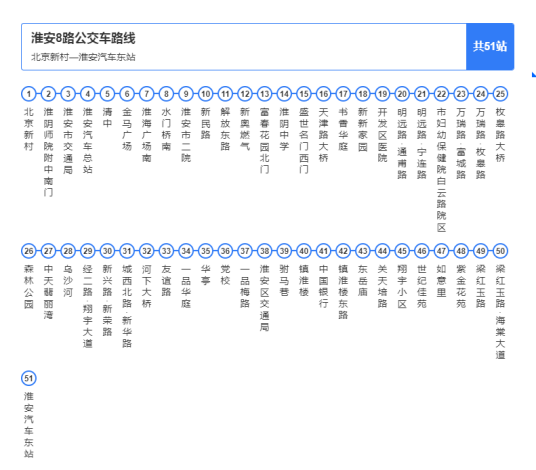
Task: Click the 市妇幼保健院白云路院区 station name
Action: coord(442,170)
